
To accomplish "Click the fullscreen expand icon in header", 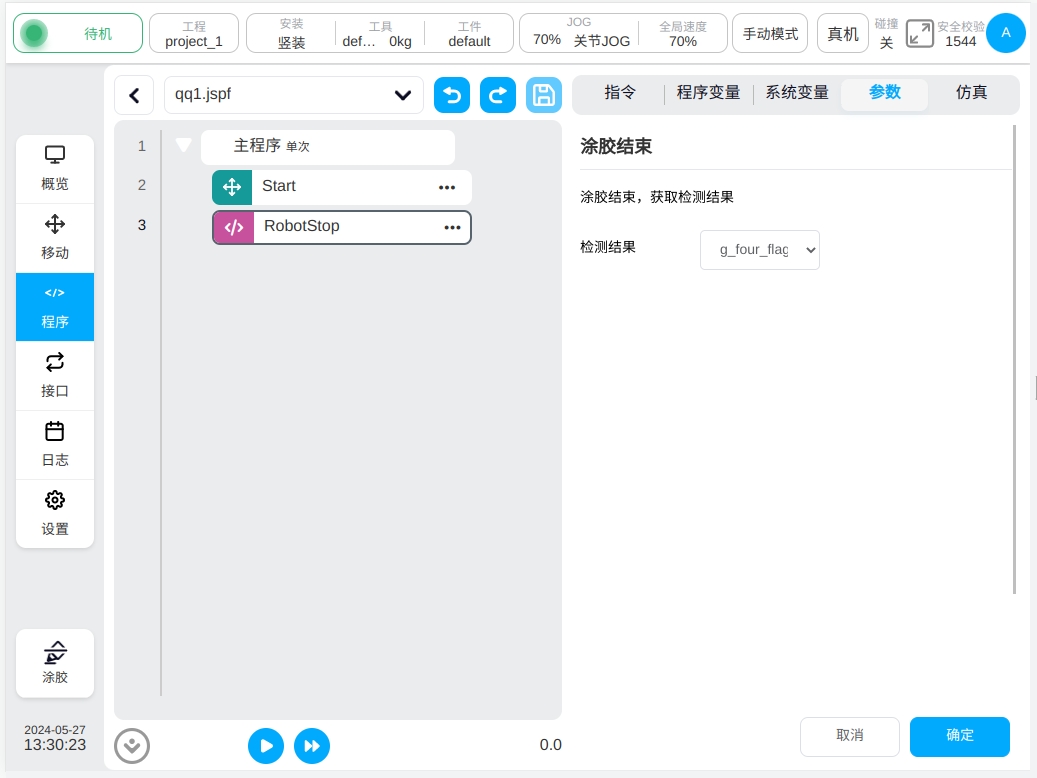I will click(x=919, y=34).
